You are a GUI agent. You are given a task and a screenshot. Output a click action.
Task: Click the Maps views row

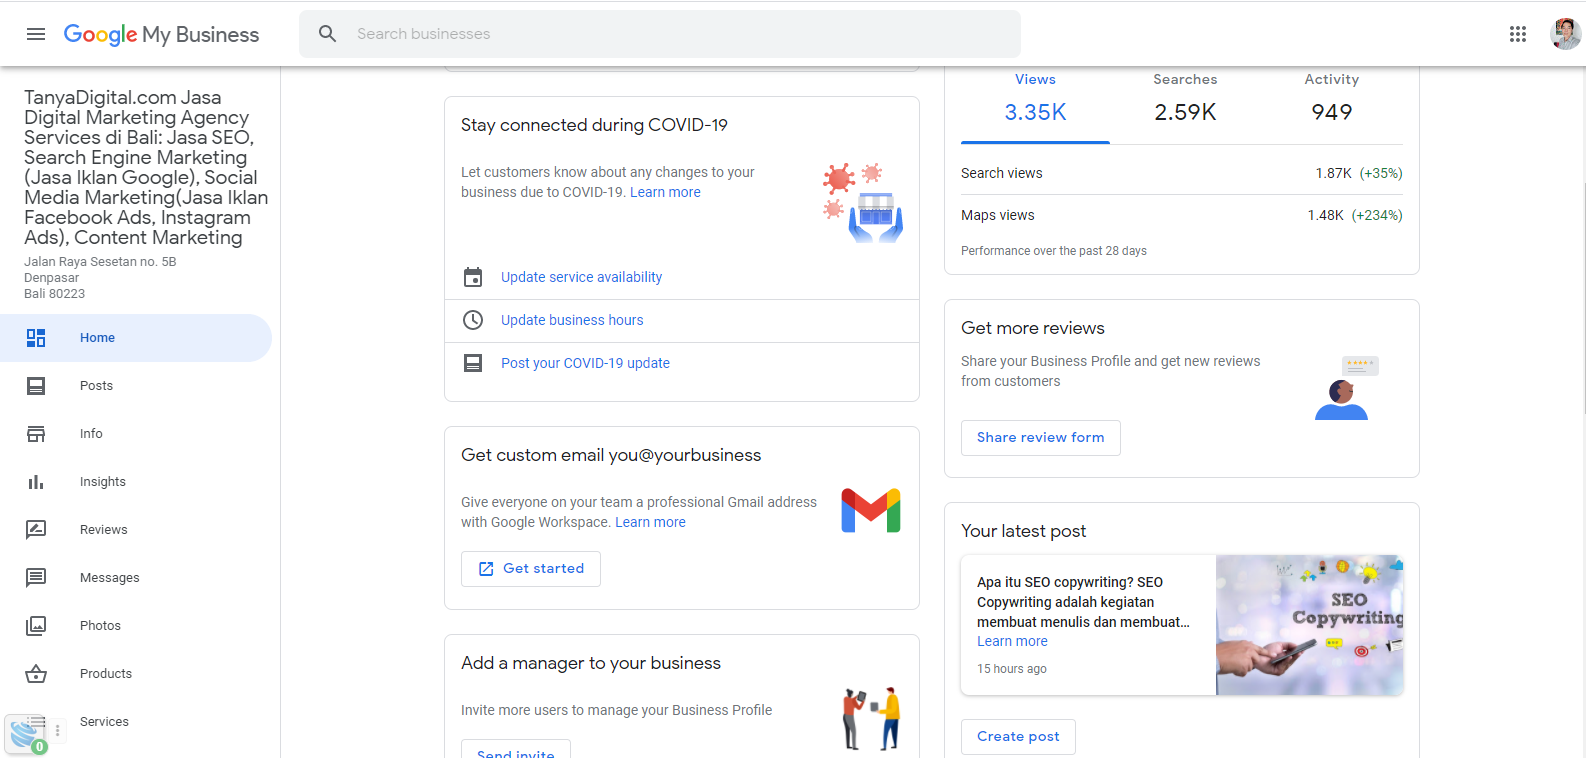point(1182,215)
